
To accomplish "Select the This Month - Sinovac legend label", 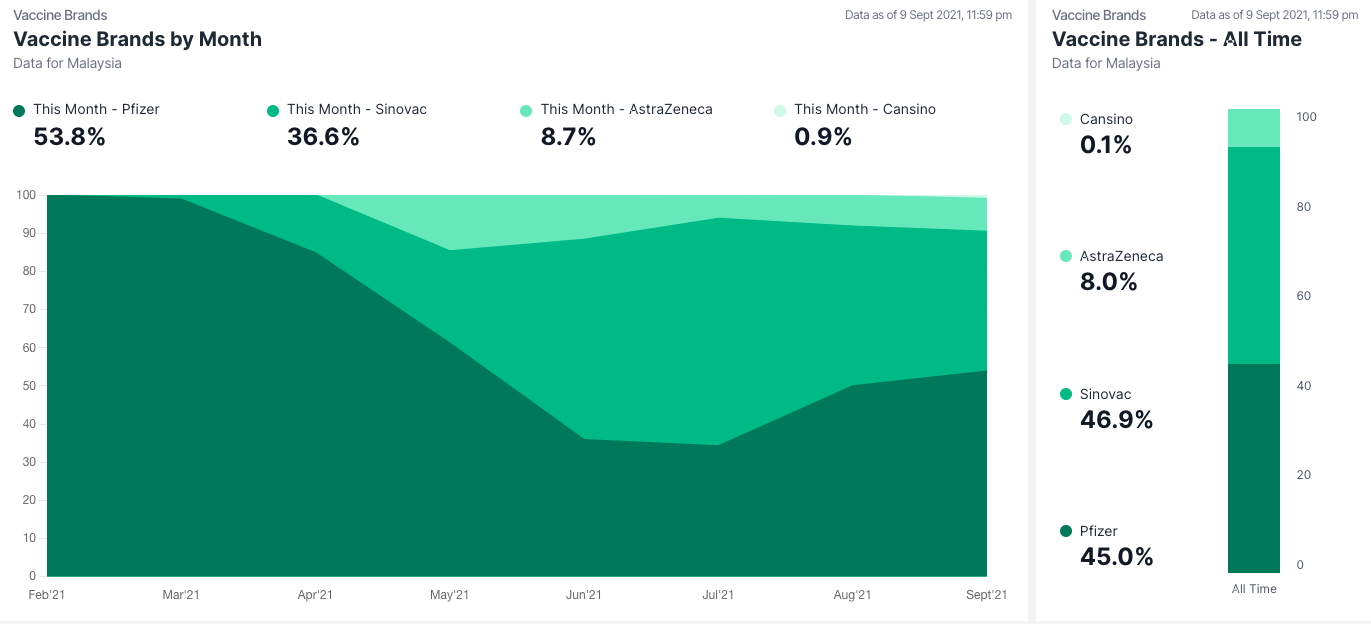I will [x=356, y=109].
